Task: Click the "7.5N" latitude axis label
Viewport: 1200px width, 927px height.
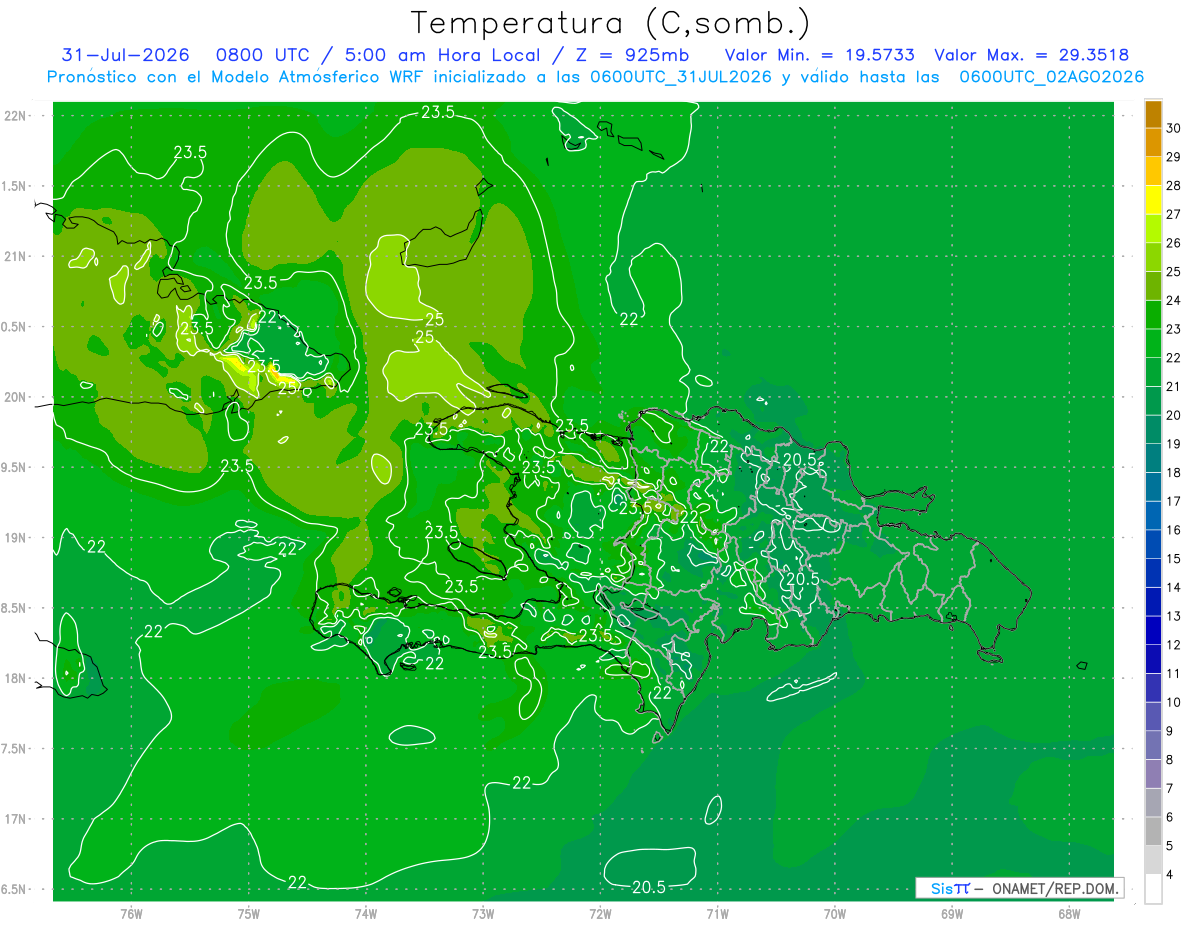Action: pyautogui.click(x=14, y=749)
